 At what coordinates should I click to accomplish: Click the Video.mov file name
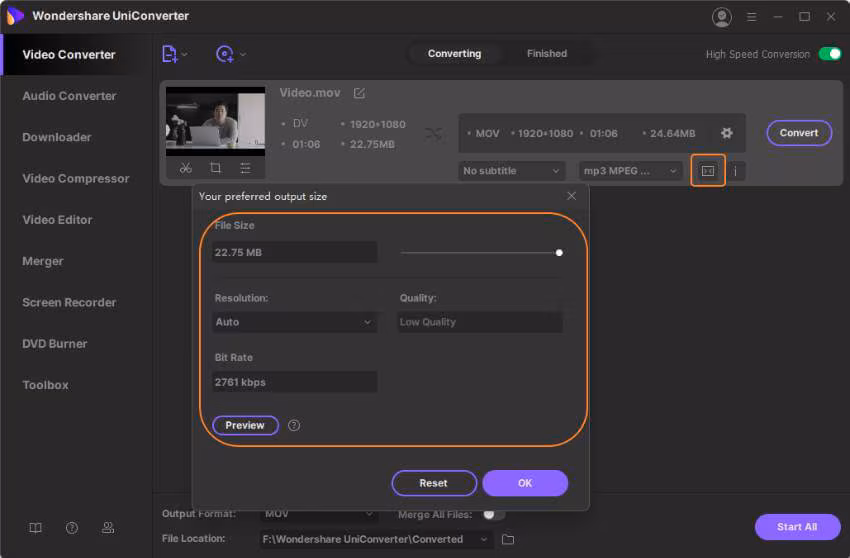click(310, 93)
